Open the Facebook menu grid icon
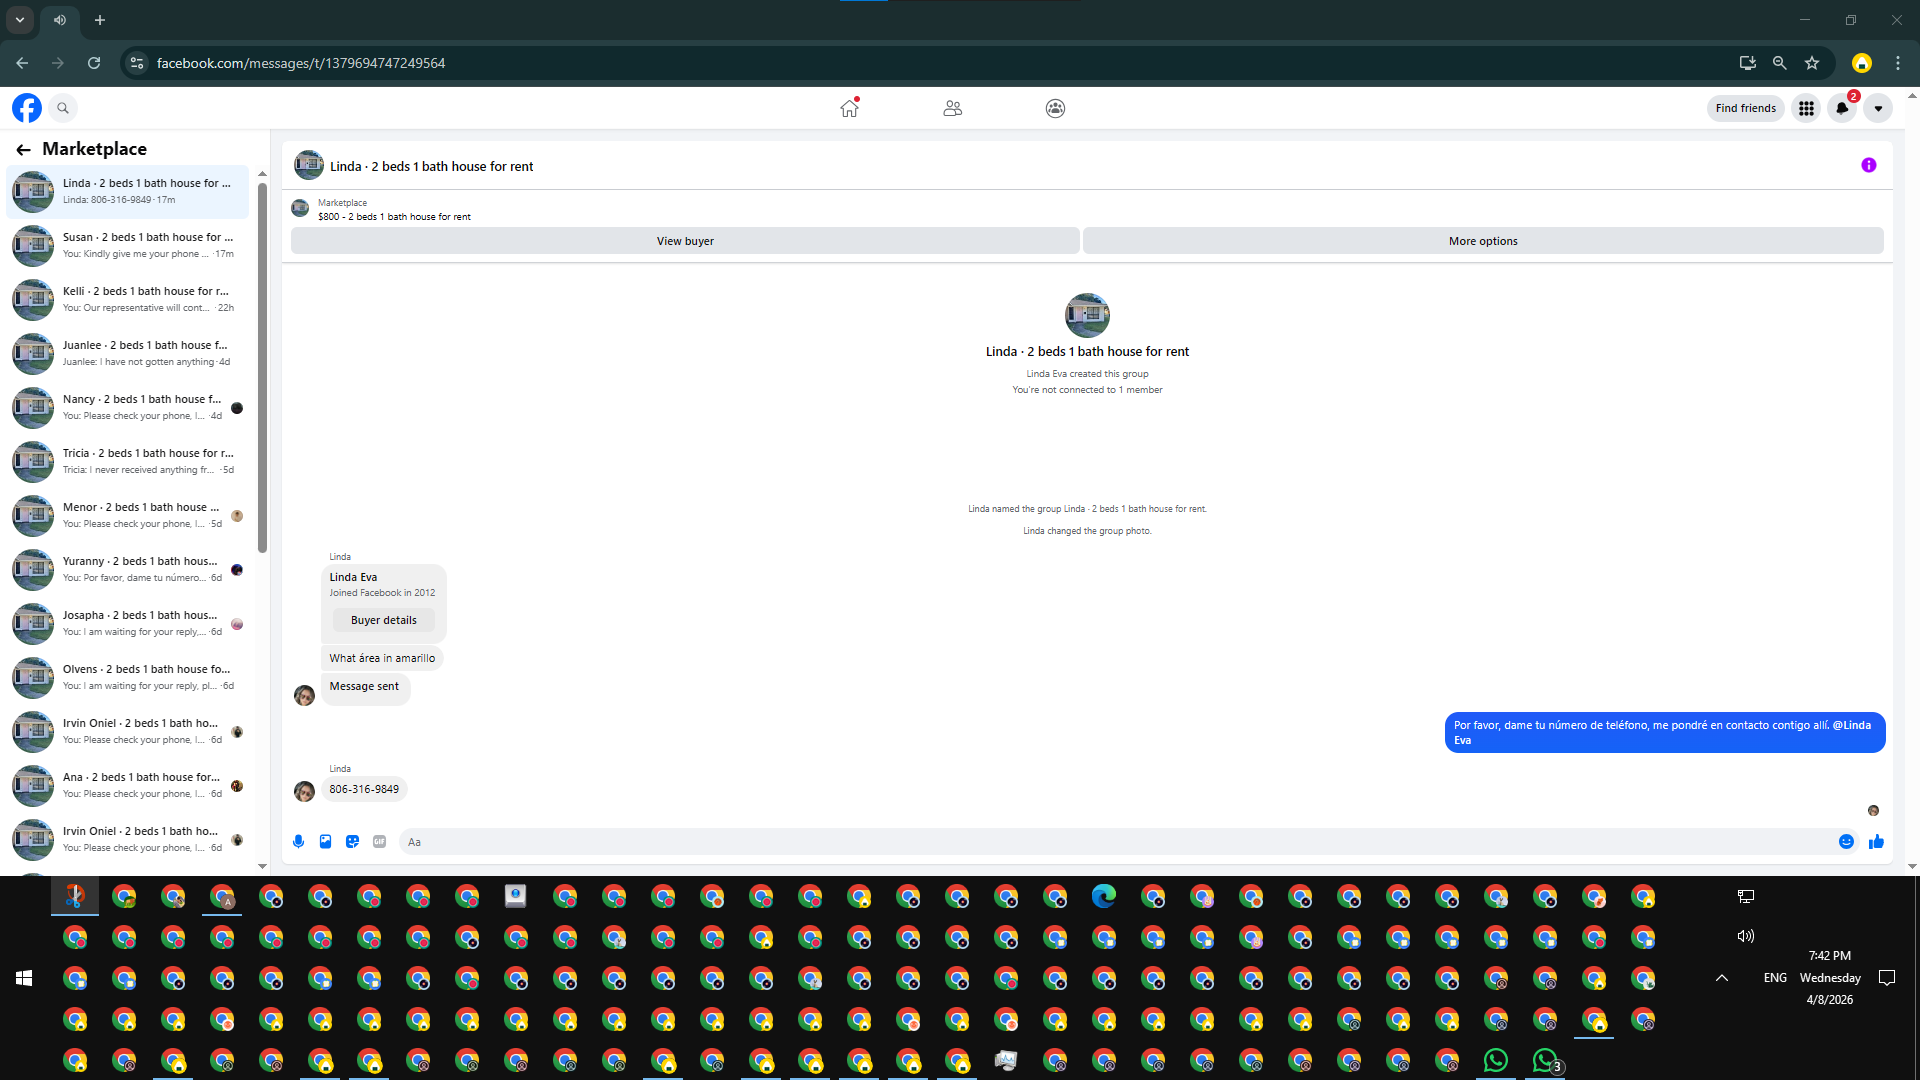The width and height of the screenshot is (1920, 1080). pos(1806,108)
